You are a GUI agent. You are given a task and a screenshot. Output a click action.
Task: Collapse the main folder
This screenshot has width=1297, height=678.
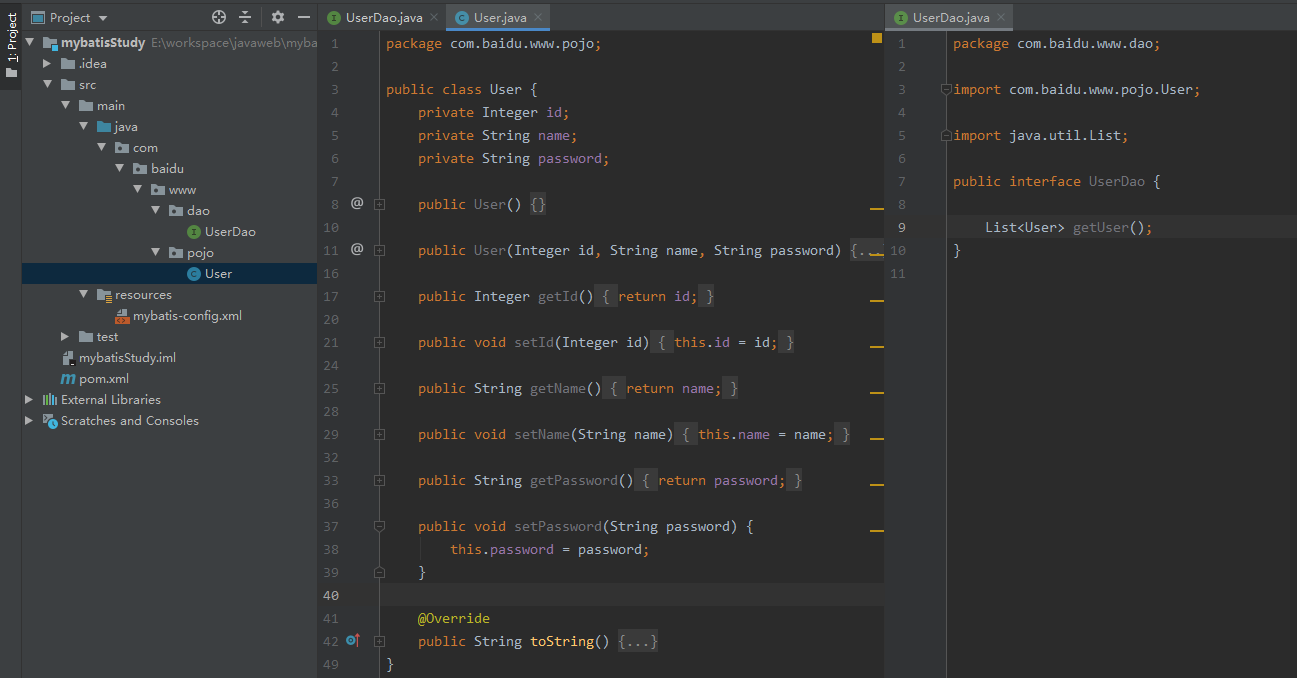[65, 106]
